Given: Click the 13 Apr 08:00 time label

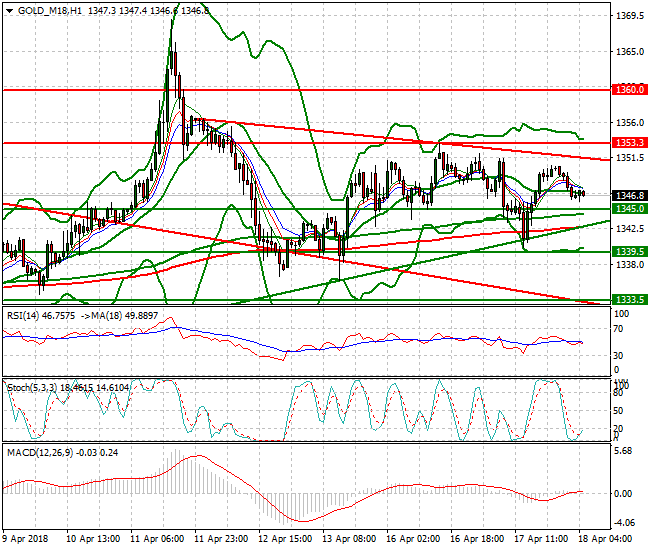Looking at the screenshot, I should (x=349, y=539).
